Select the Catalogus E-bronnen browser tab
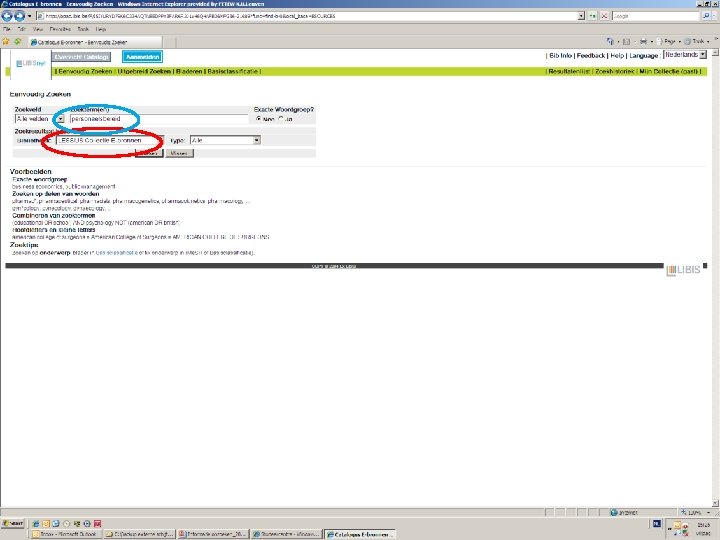This screenshot has height=540, width=720. tap(94, 42)
